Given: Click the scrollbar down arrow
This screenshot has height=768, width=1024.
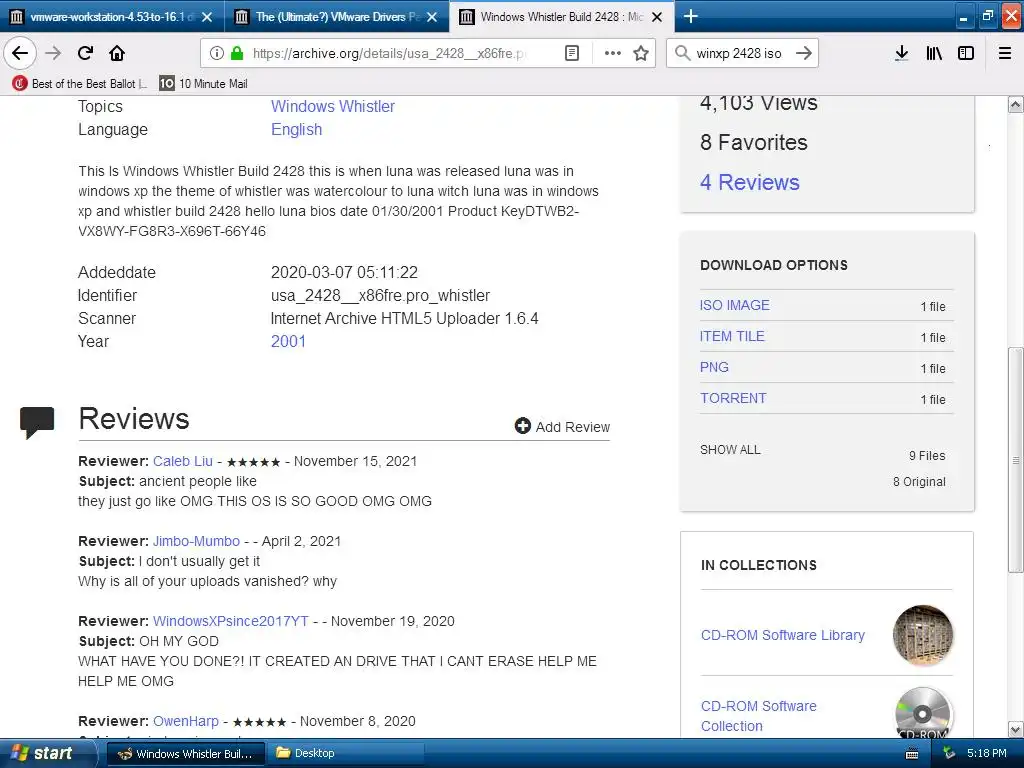Looking at the screenshot, I should point(1015,729).
